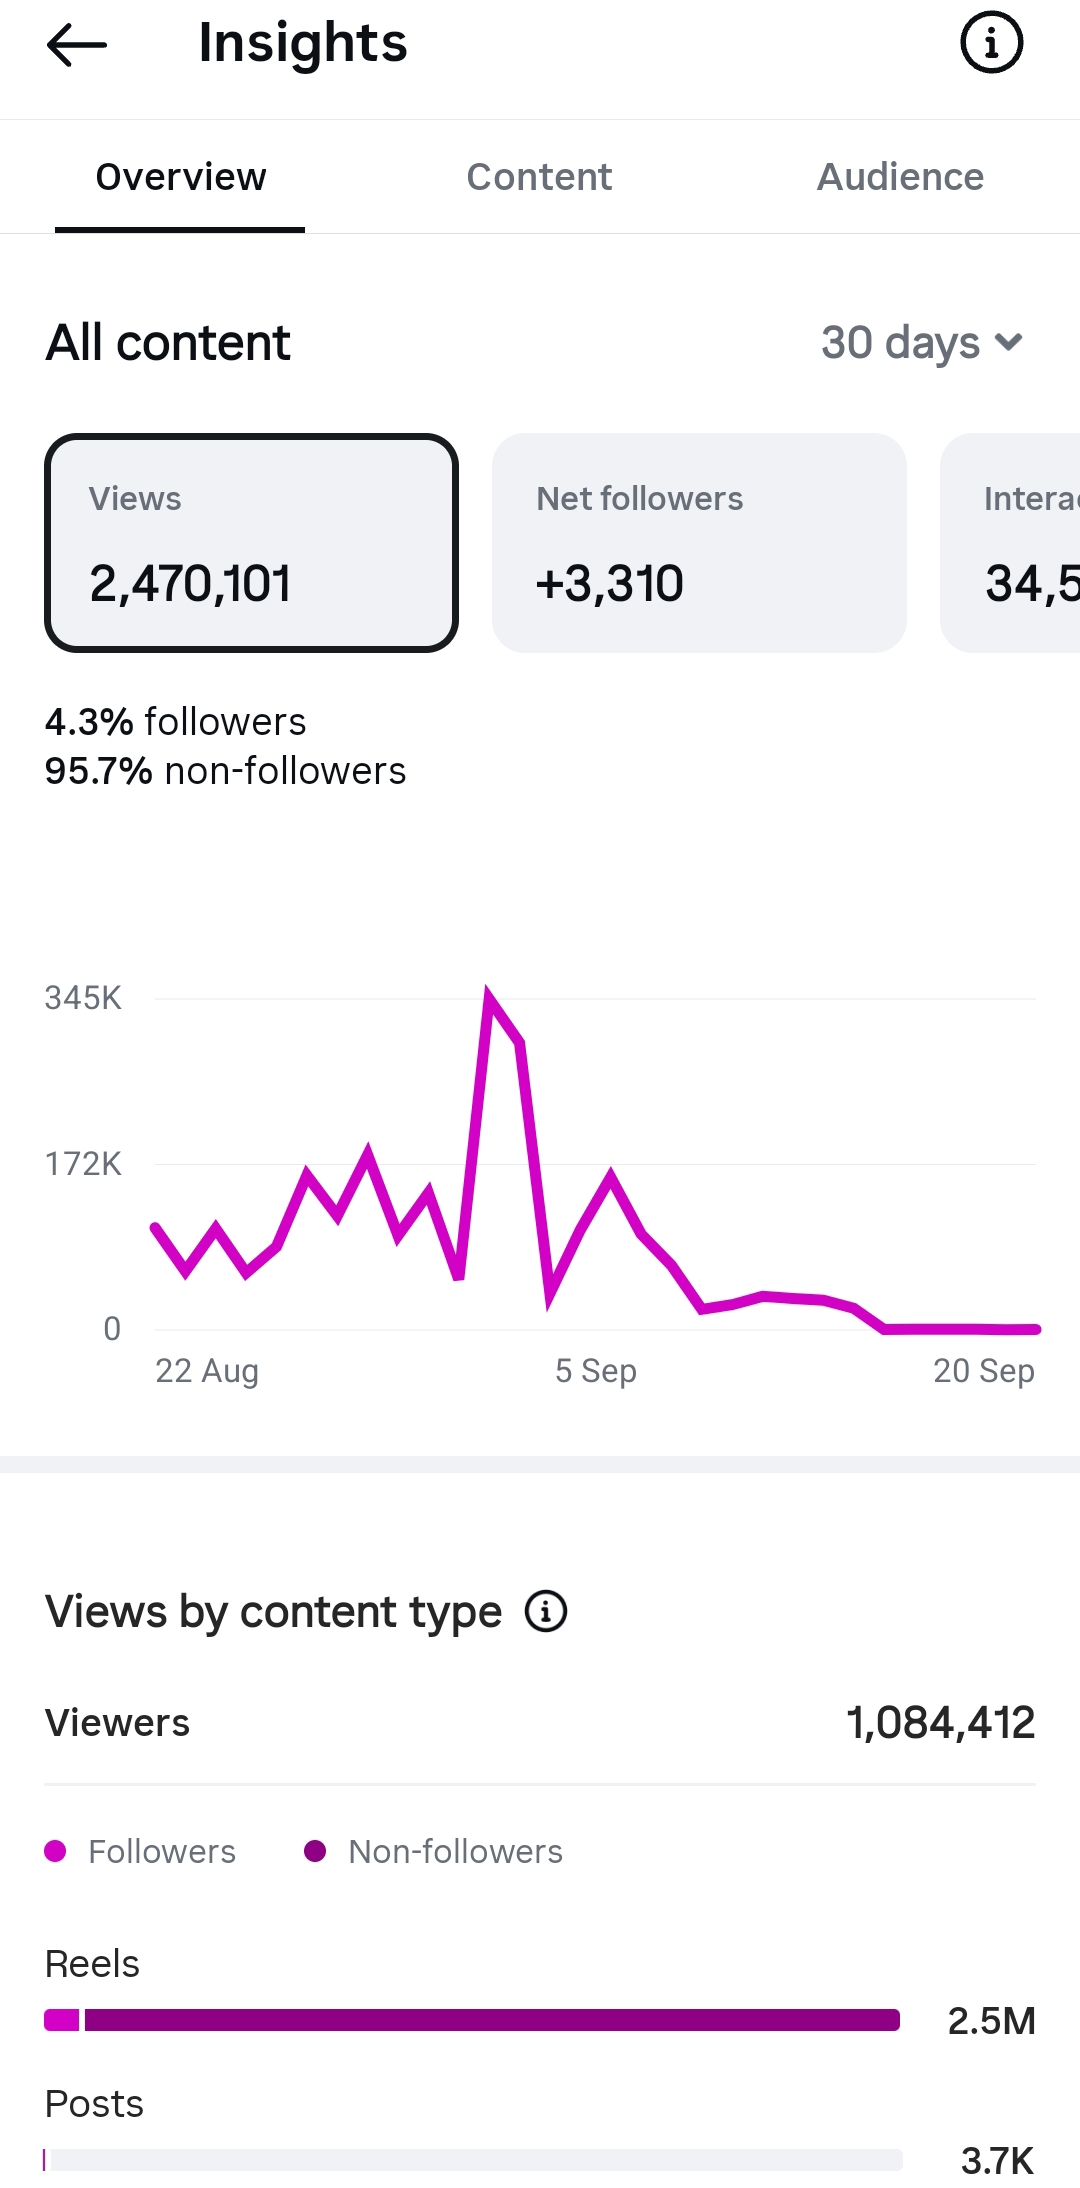The image size is (1080, 2188).
Task: Click the purple Non-followers legend dot
Action: tap(315, 1851)
